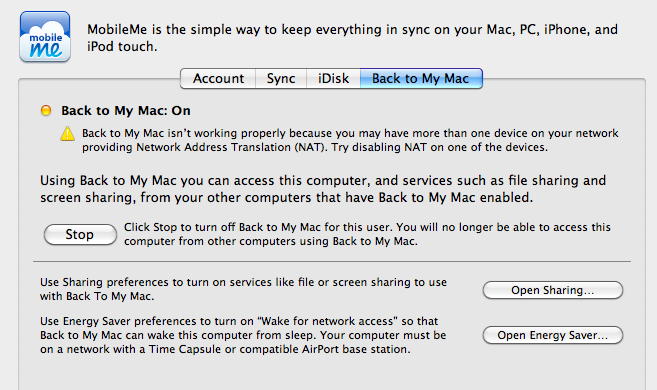Click the 'Time Capsule or compatible AirPort' line
The image size is (657, 390).
click(x=225, y=349)
